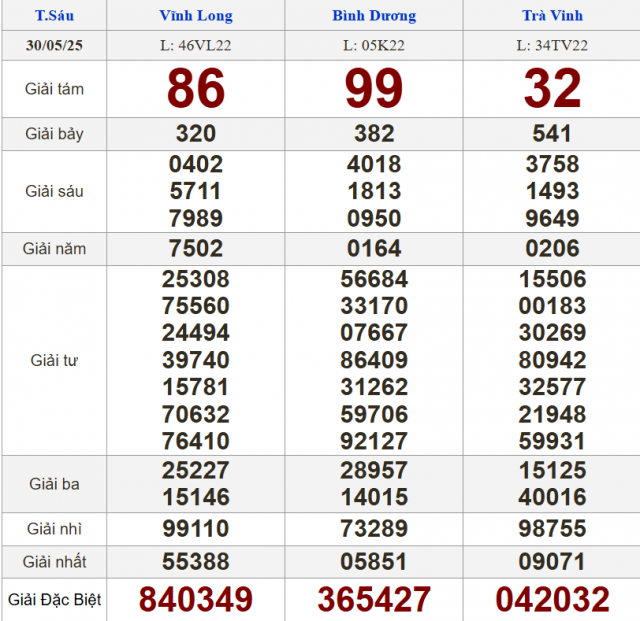Select fourth prize number 76410
Screen dimensions: 640x621
[x=196, y=441]
